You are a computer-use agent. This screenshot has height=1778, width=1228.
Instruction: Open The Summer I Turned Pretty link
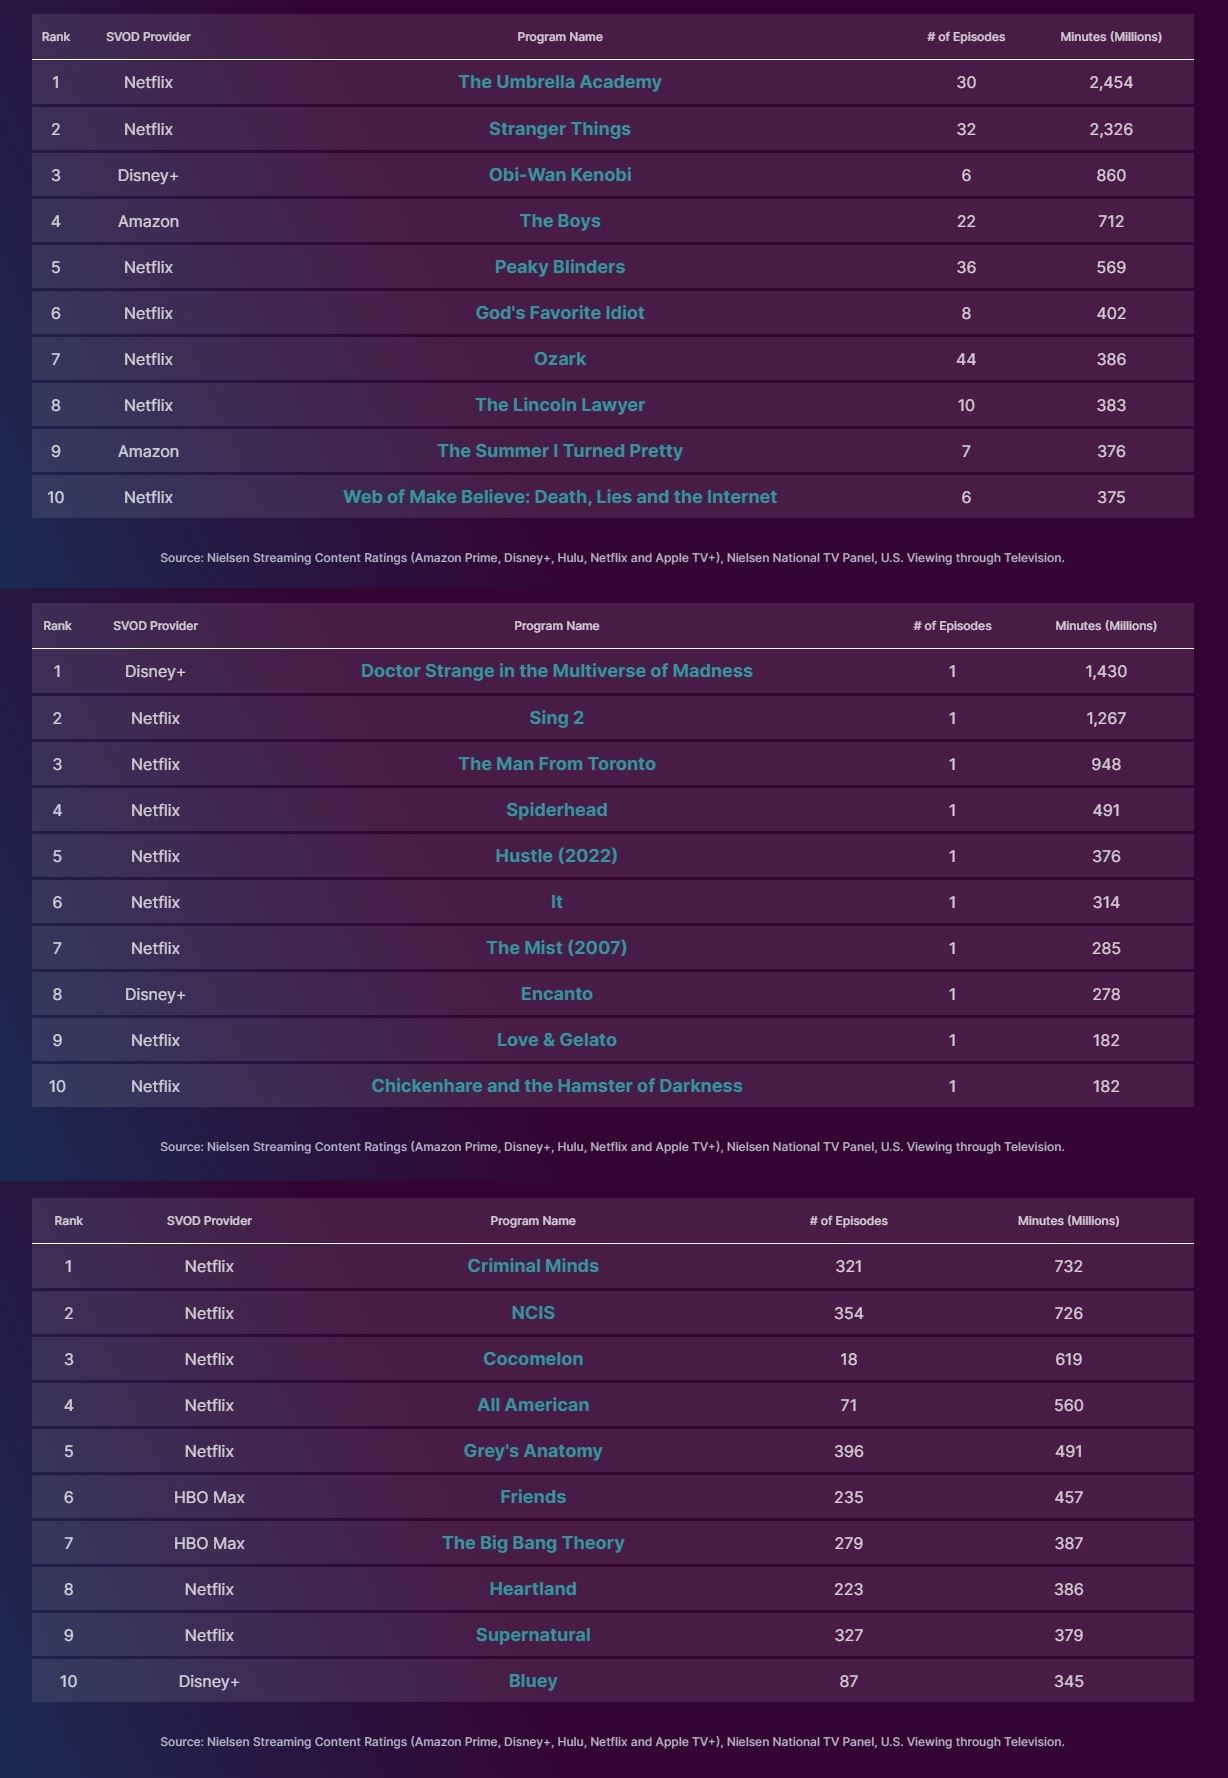[559, 451]
